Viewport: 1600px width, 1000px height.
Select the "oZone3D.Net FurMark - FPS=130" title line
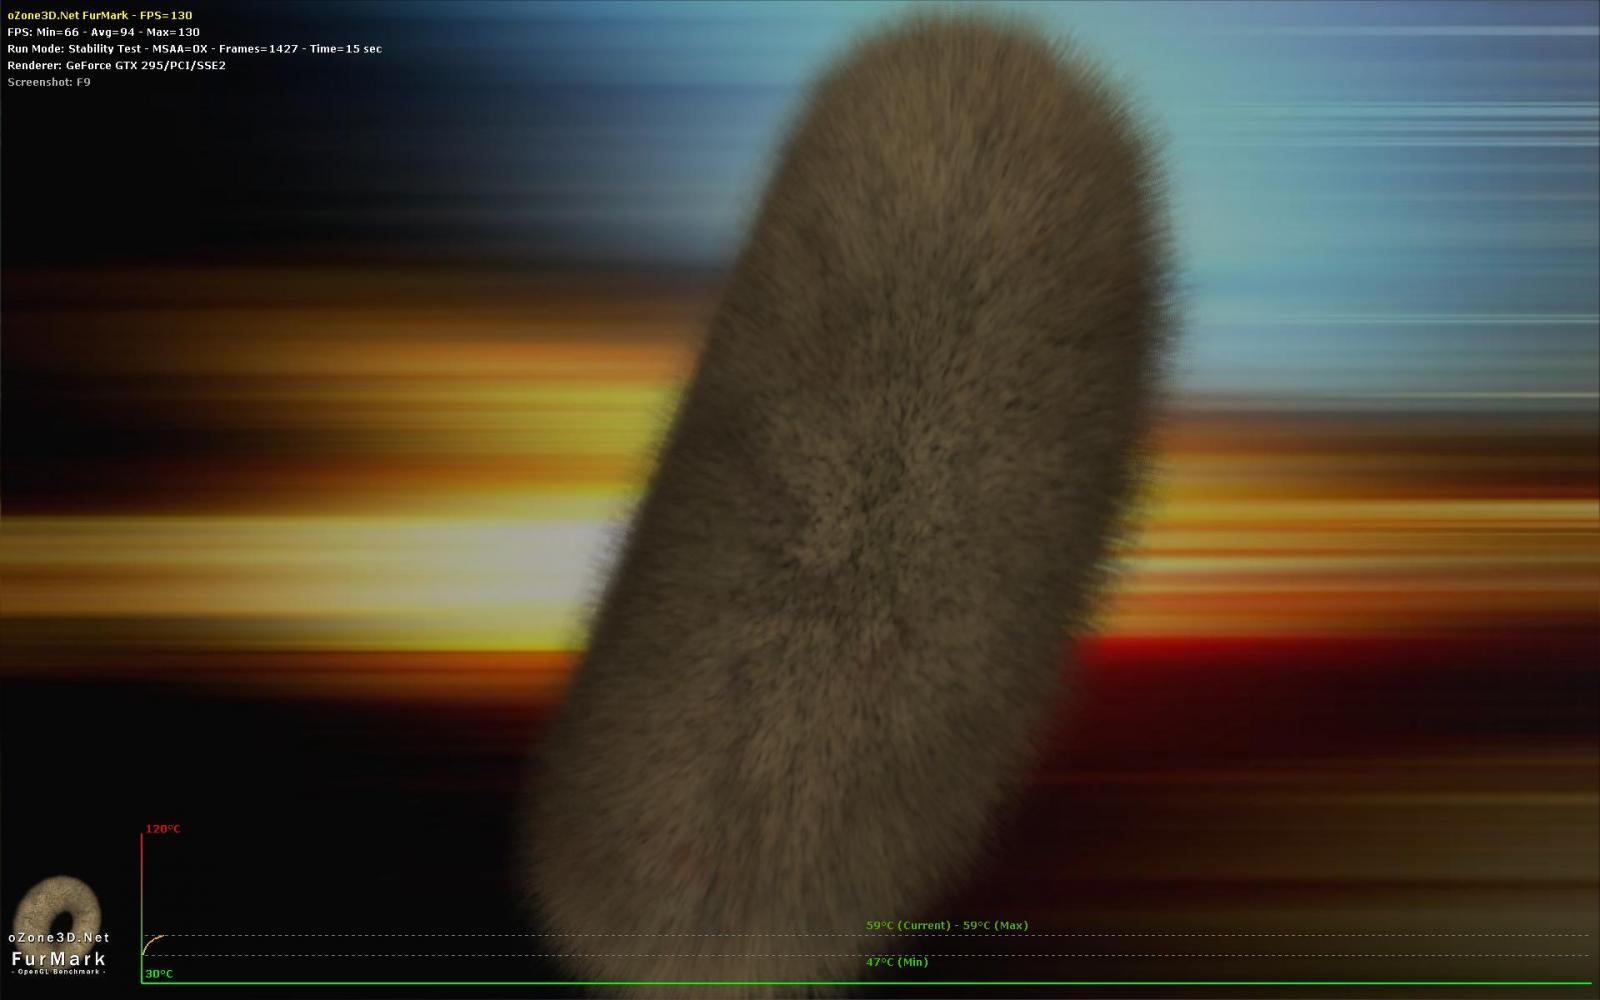point(100,16)
